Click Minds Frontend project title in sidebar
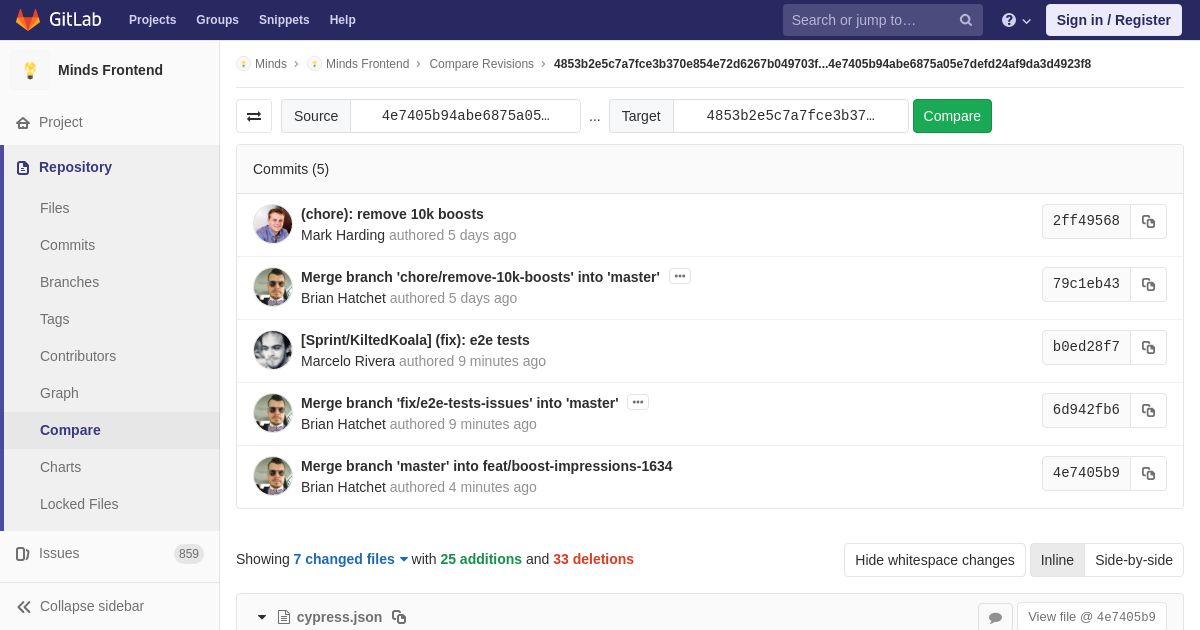1200x630 pixels. point(110,70)
